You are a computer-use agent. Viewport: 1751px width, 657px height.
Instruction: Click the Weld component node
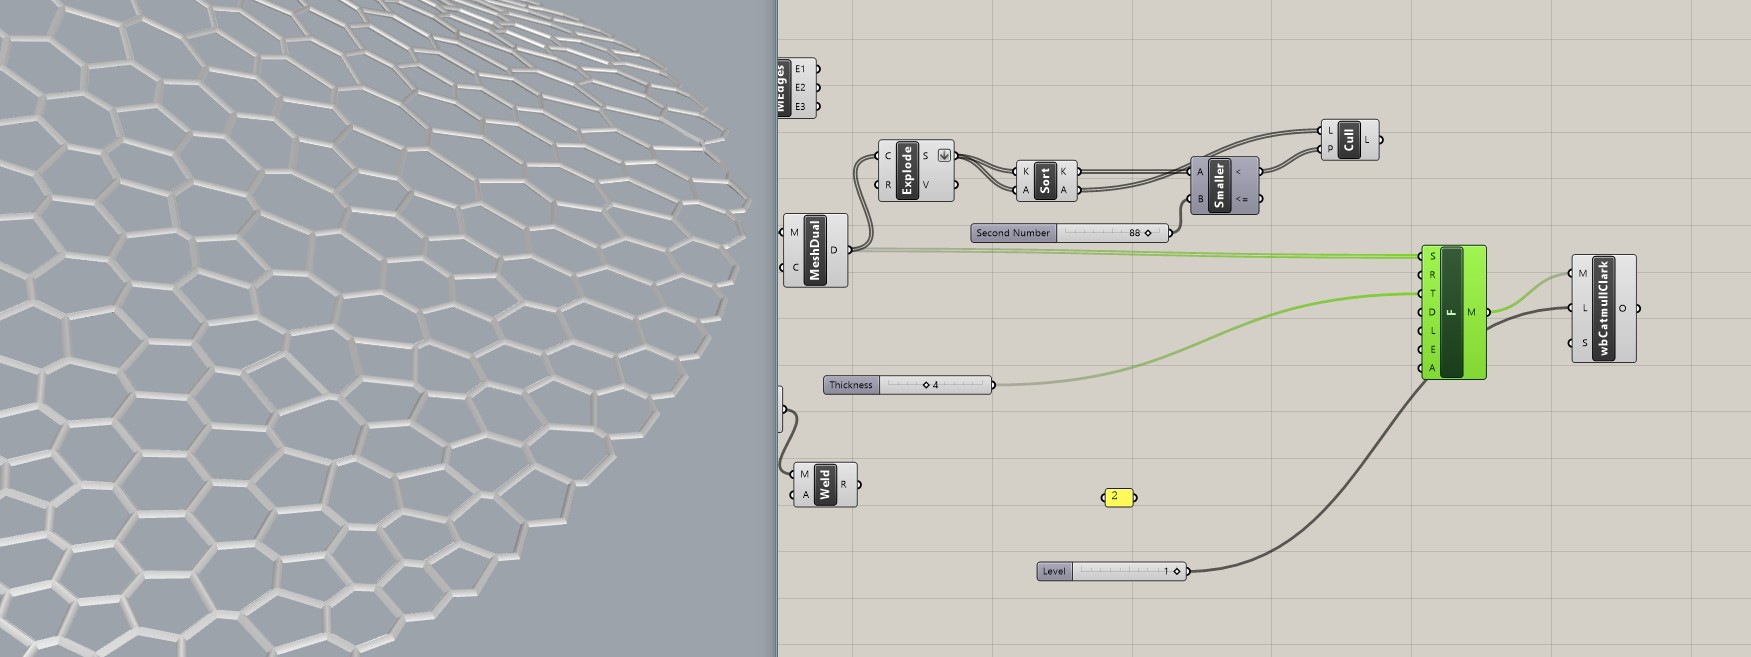point(825,485)
